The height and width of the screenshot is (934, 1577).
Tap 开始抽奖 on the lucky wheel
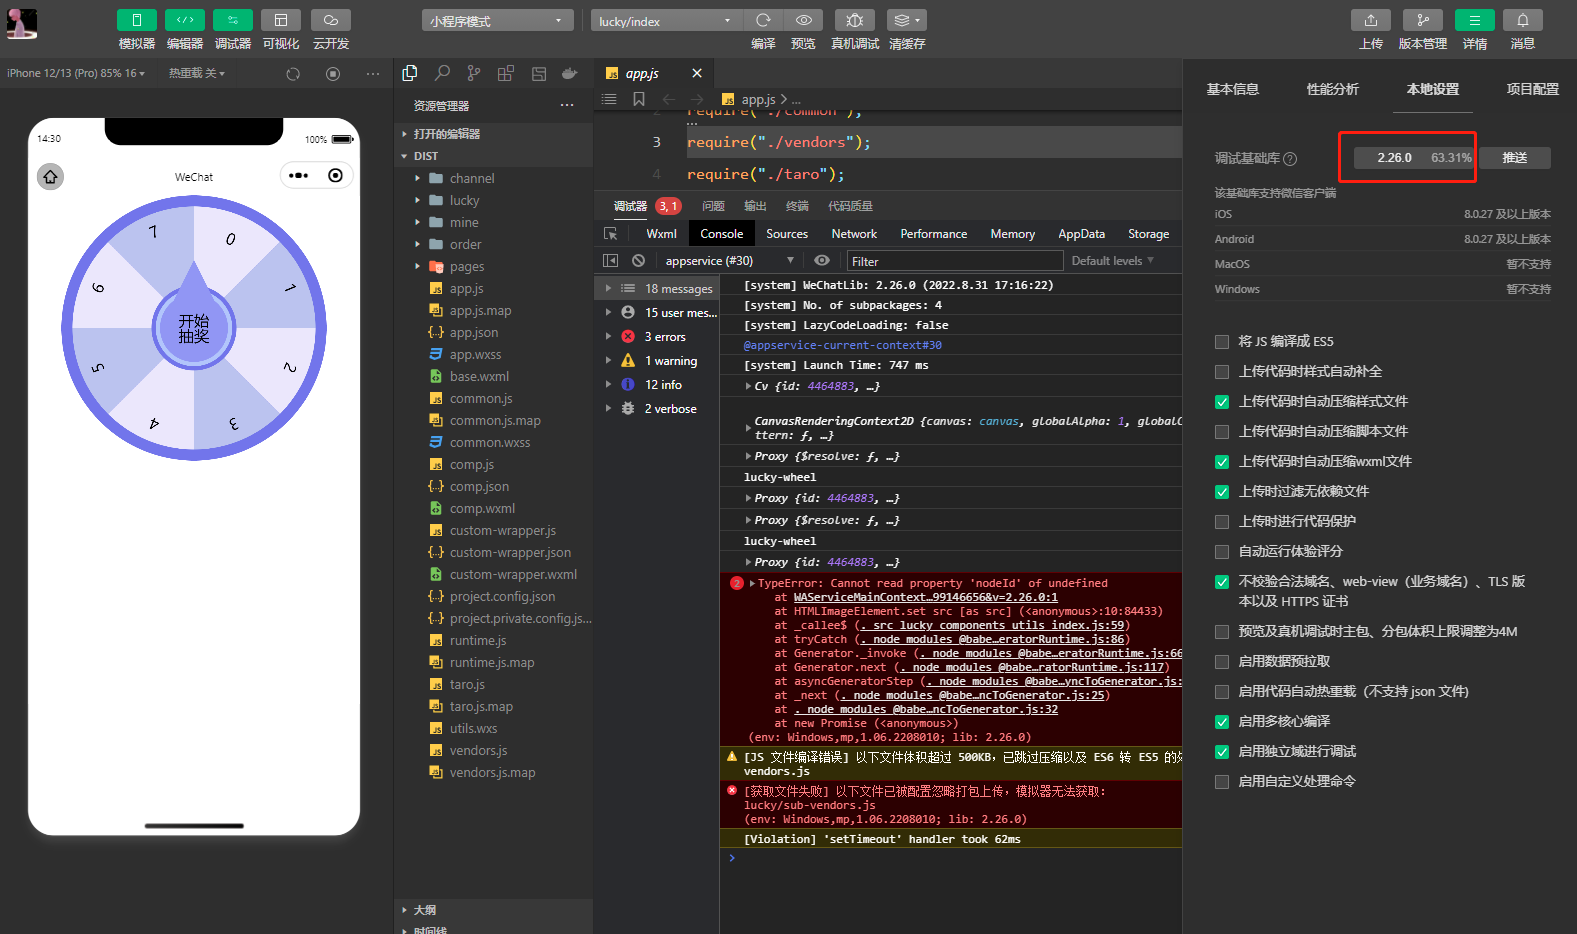coord(194,328)
